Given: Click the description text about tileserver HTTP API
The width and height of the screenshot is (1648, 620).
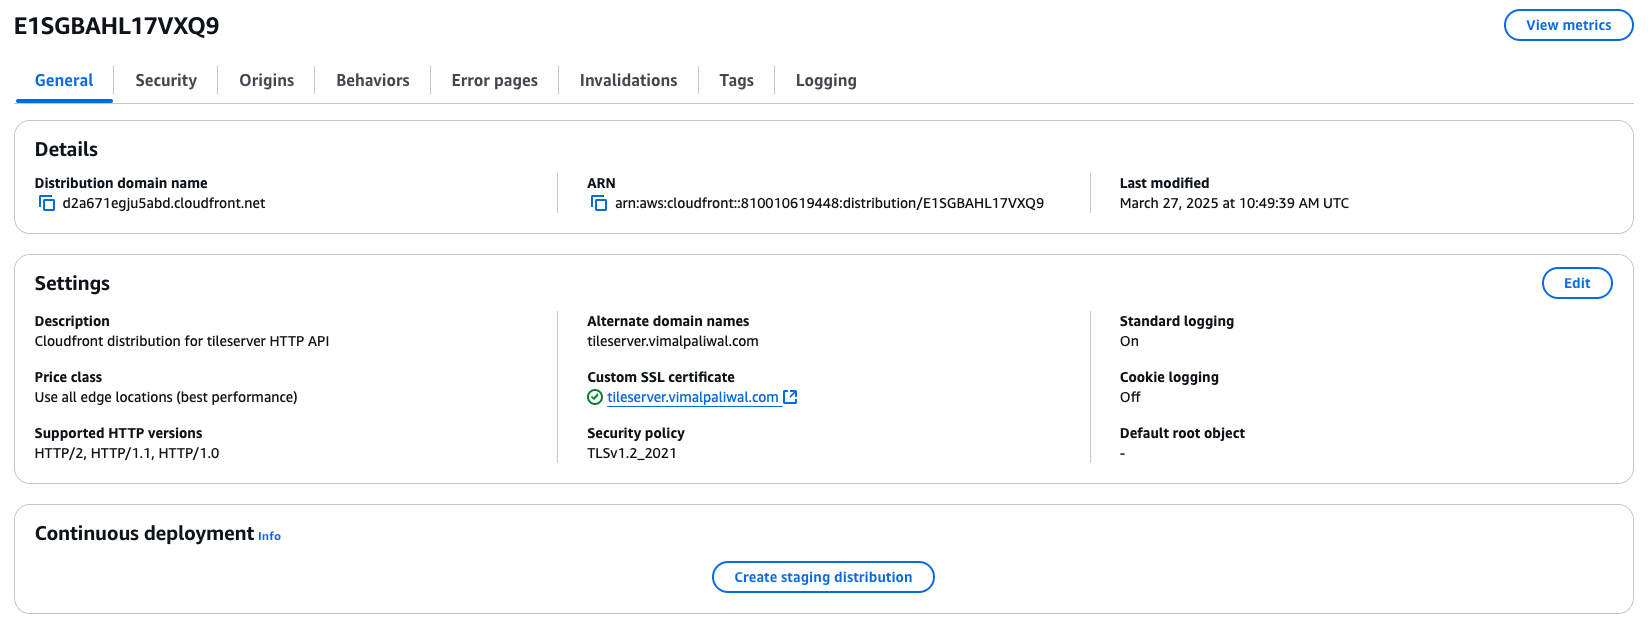Looking at the screenshot, I should click(x=182, y=341).
